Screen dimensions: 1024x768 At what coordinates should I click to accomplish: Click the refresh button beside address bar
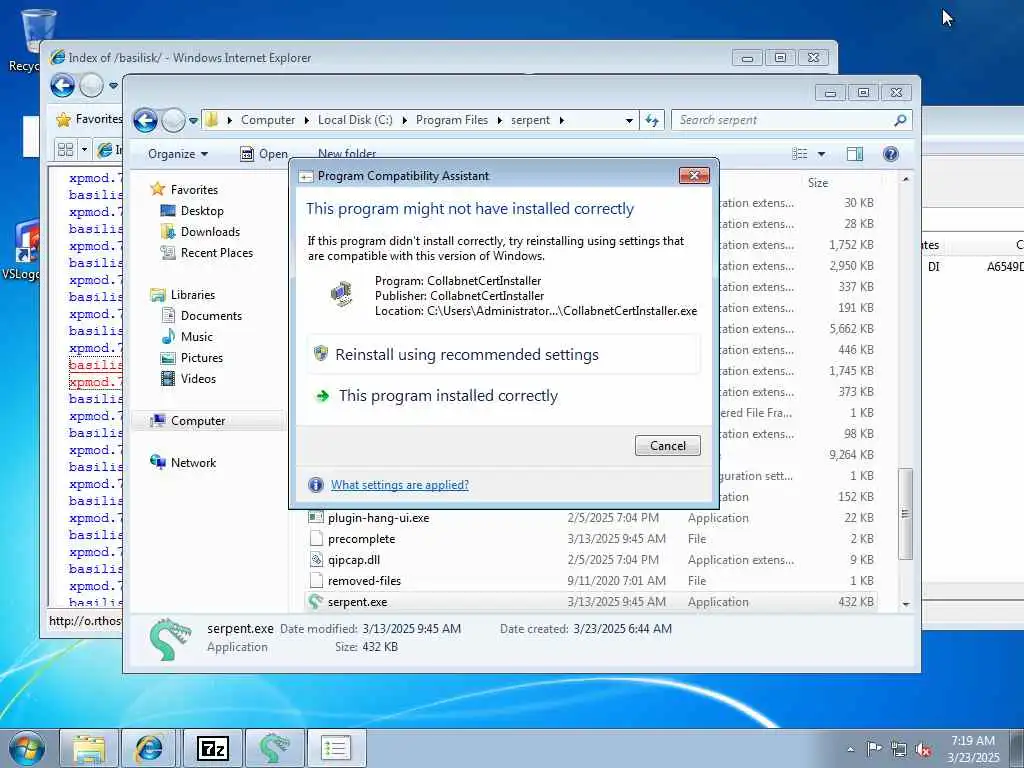pos(652,120)
